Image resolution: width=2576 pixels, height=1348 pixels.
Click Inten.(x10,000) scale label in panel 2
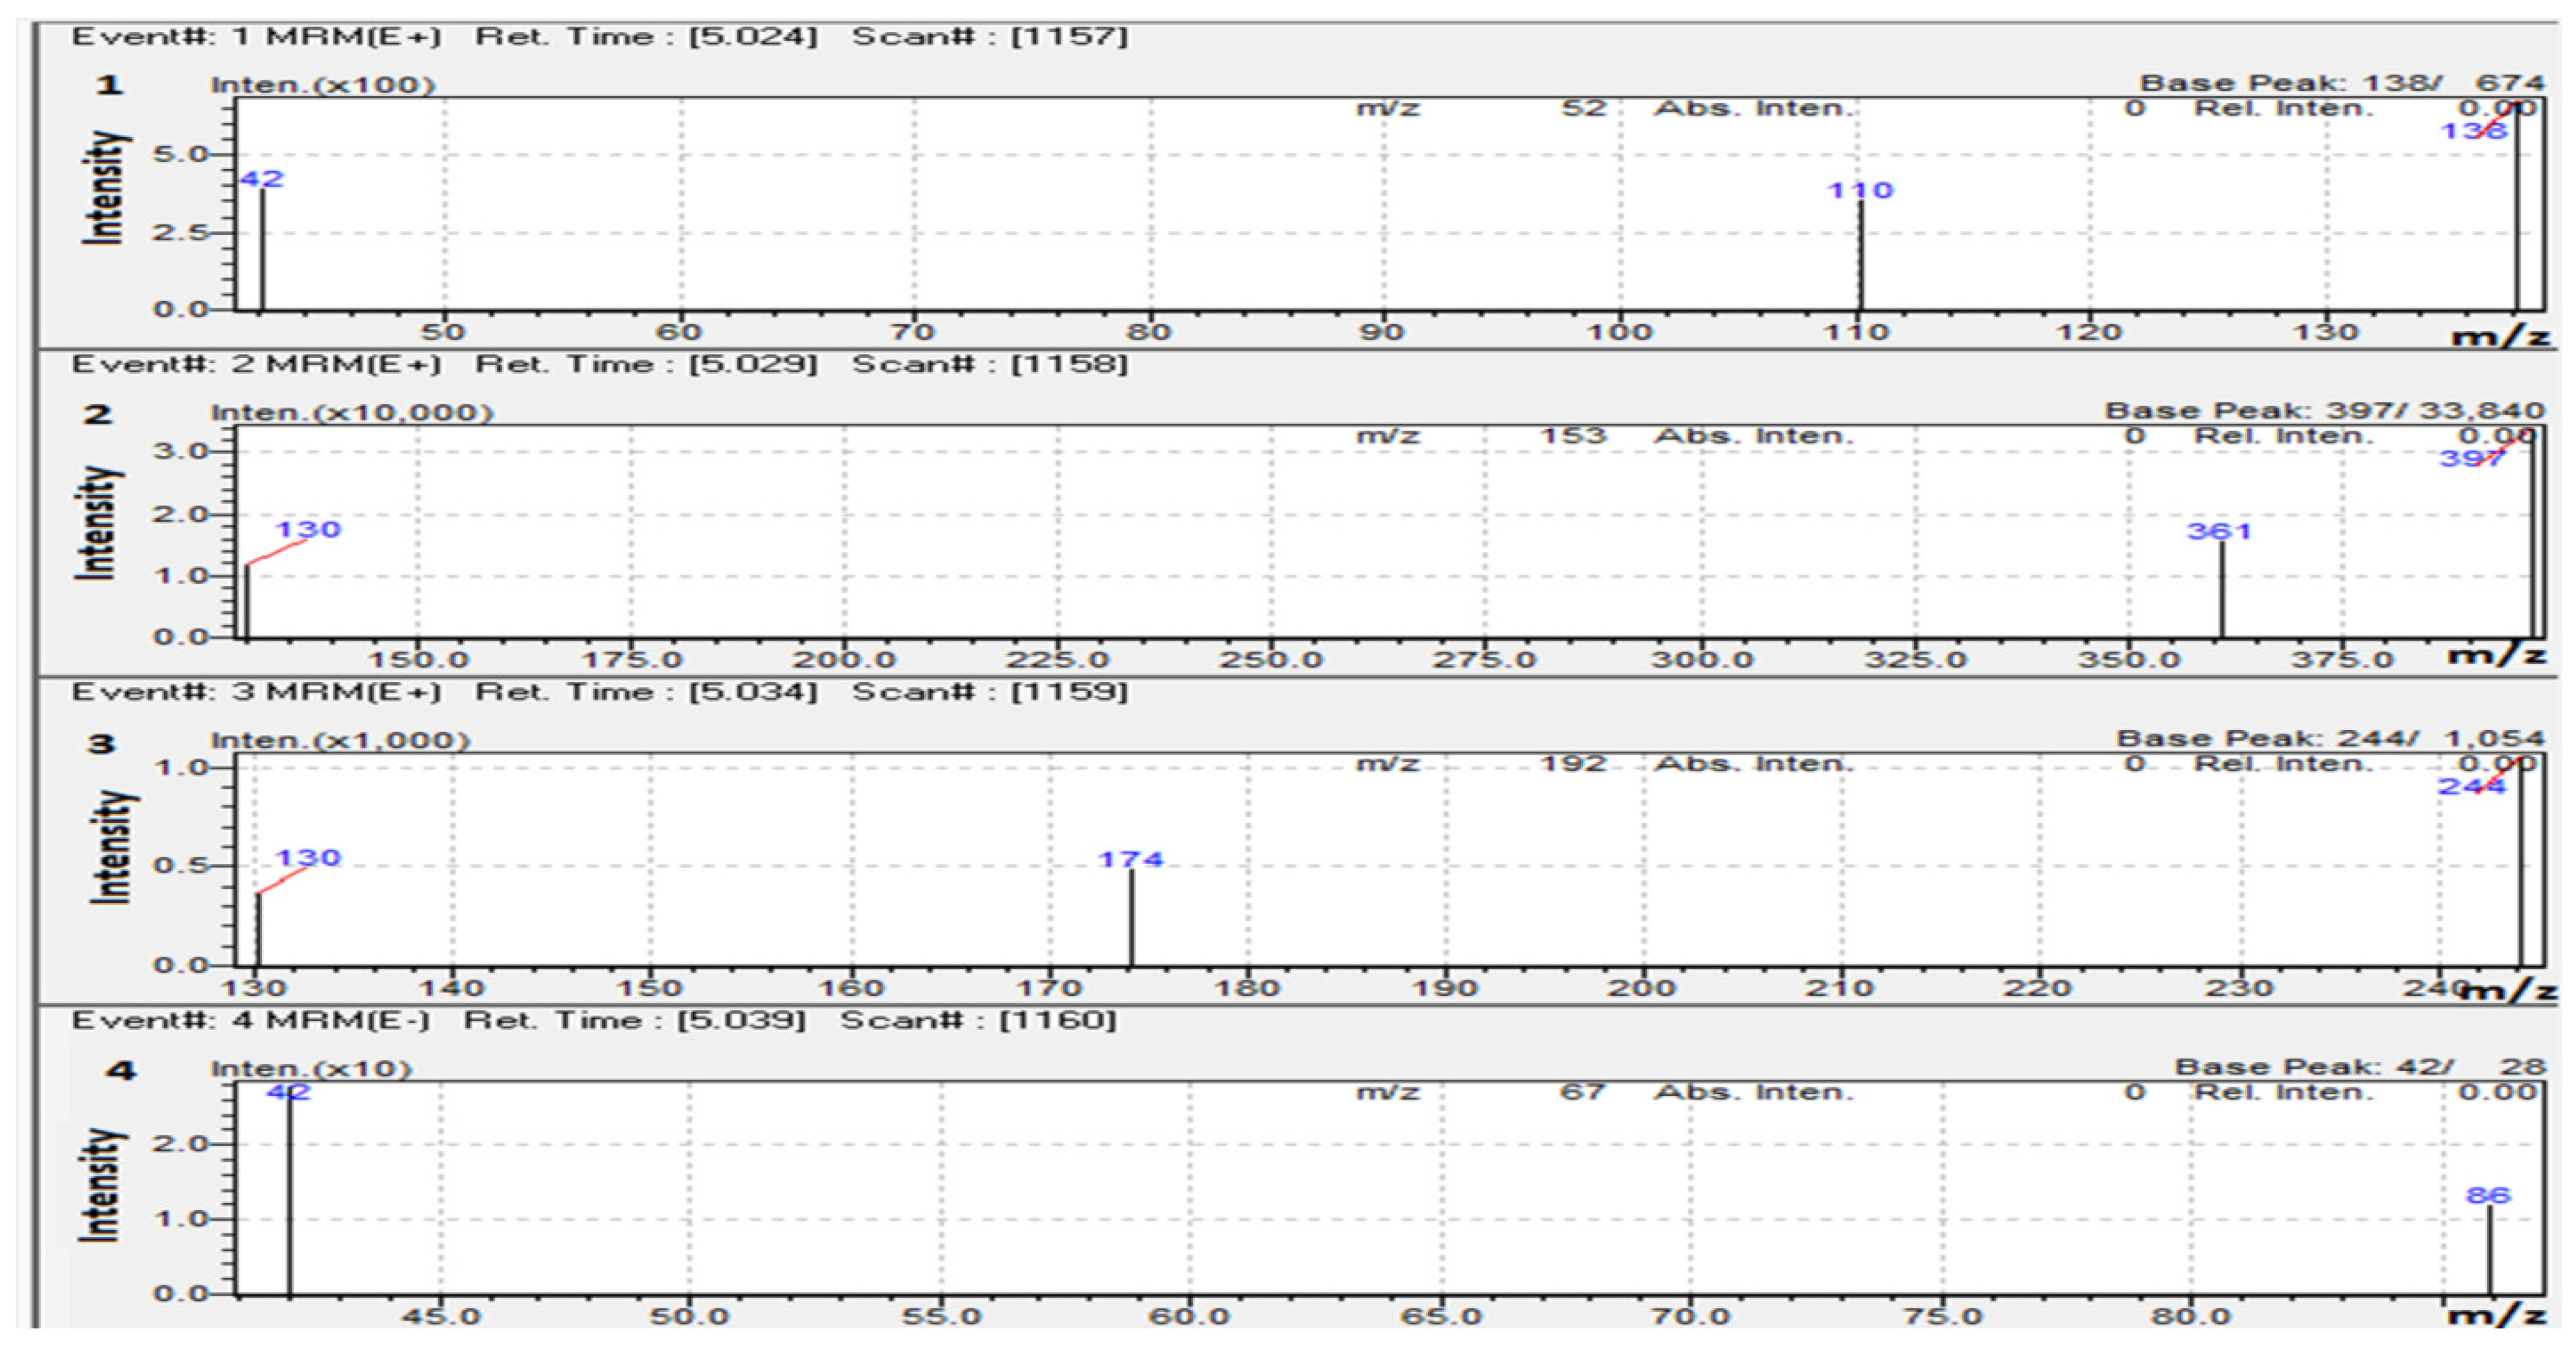[x=351, y=412]
